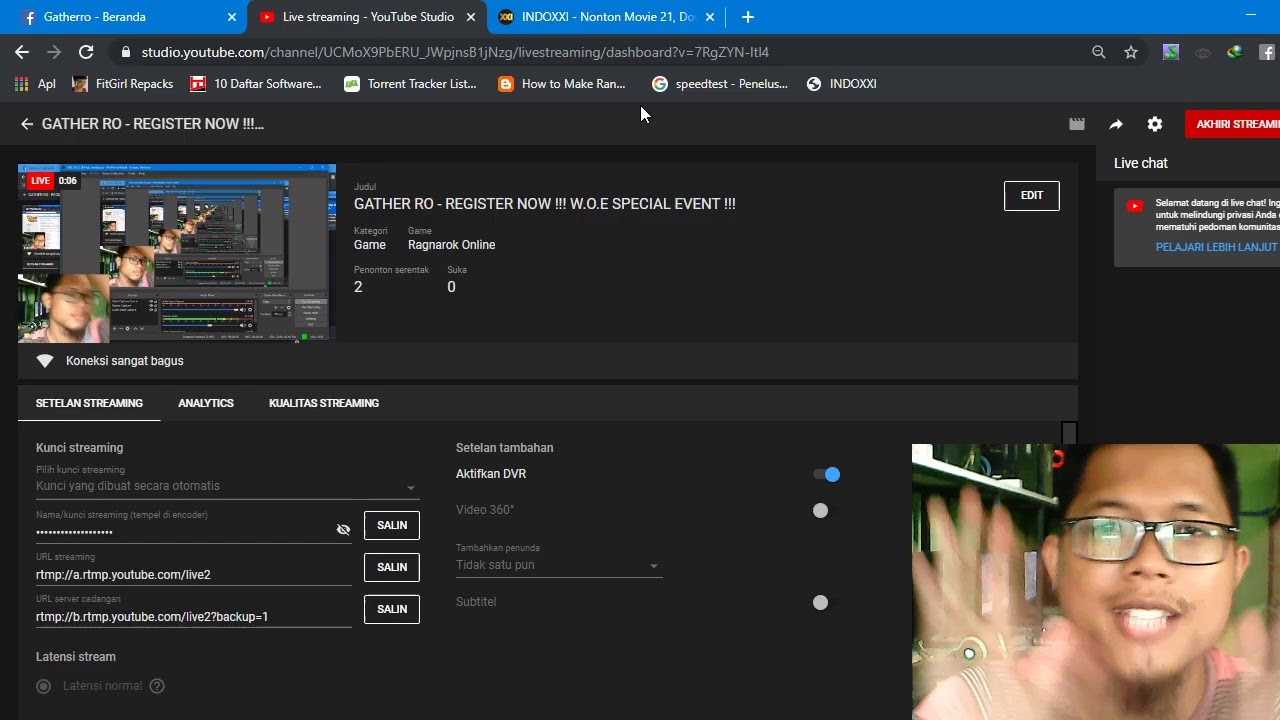Open help icon next to Latensi normal

(x=157, y=686)
